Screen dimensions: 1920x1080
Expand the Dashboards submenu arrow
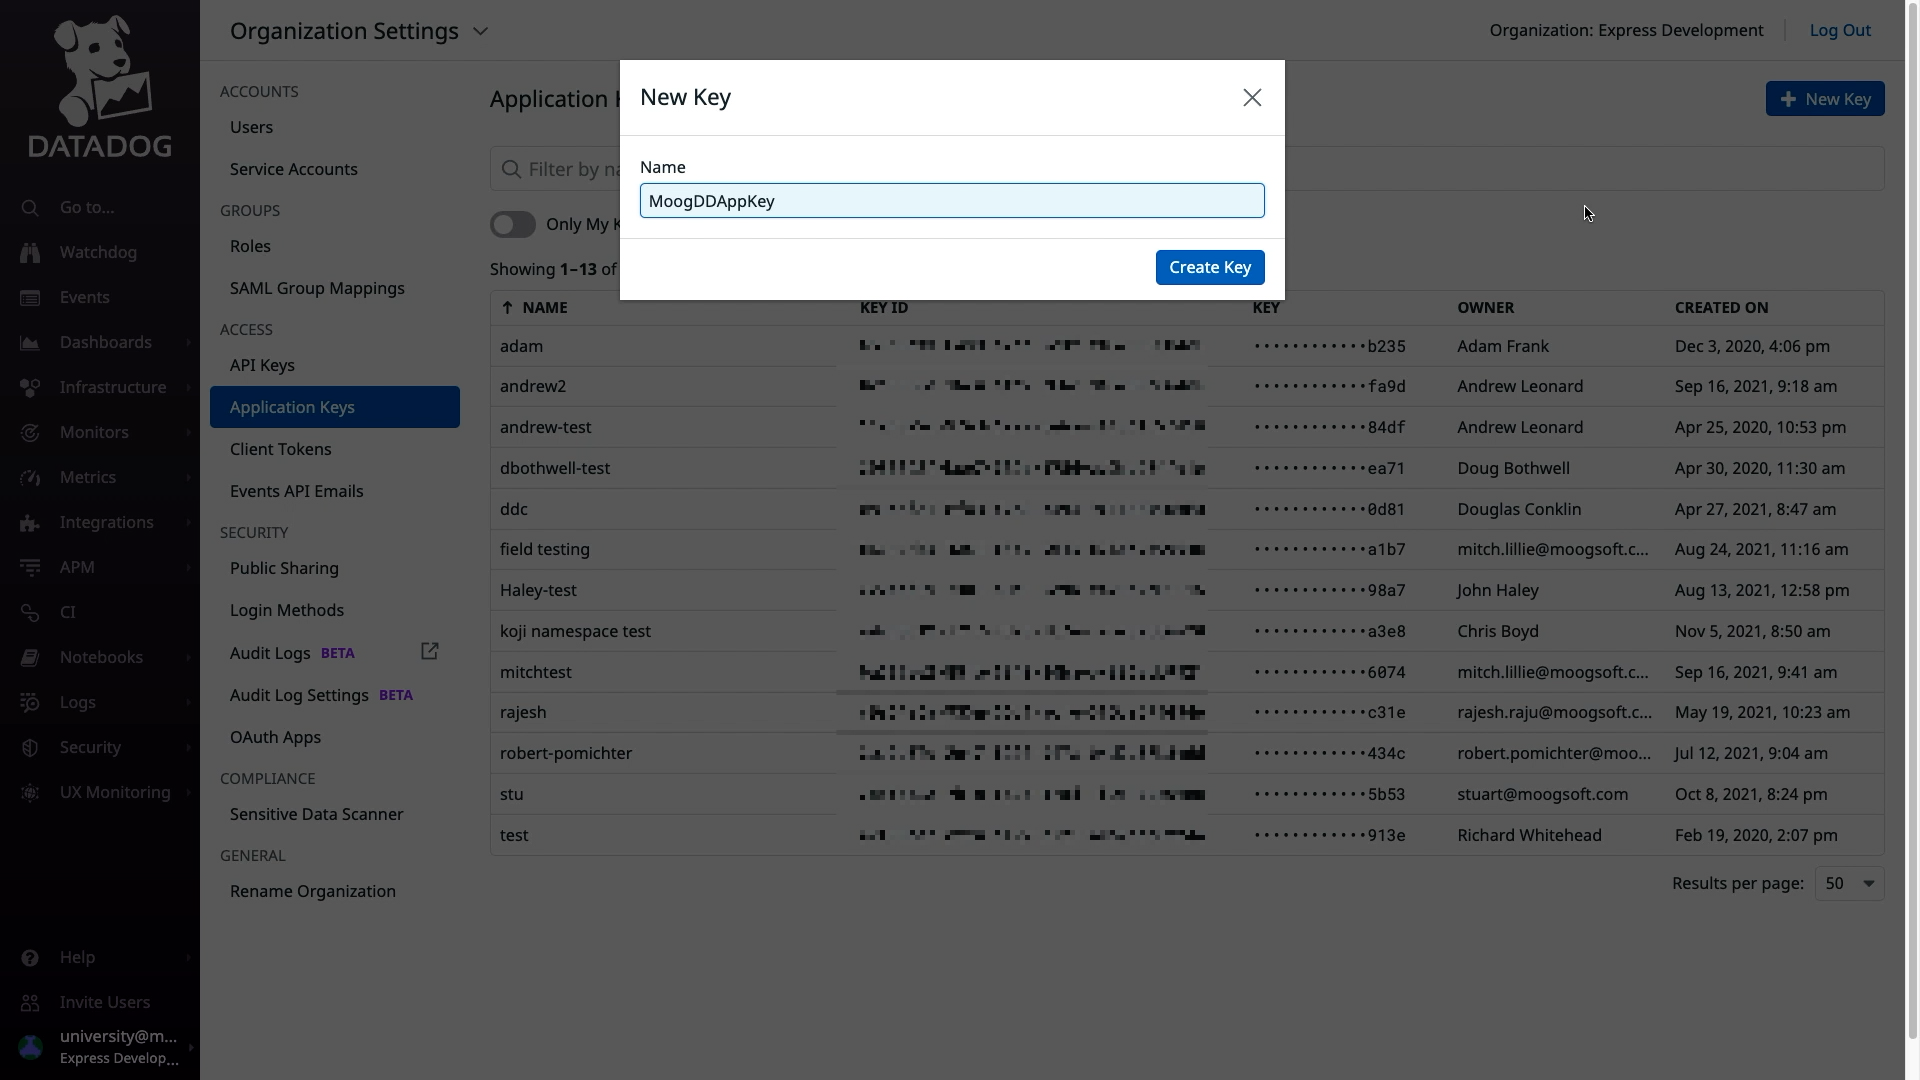pyautogui.click(x=188, y=343)
